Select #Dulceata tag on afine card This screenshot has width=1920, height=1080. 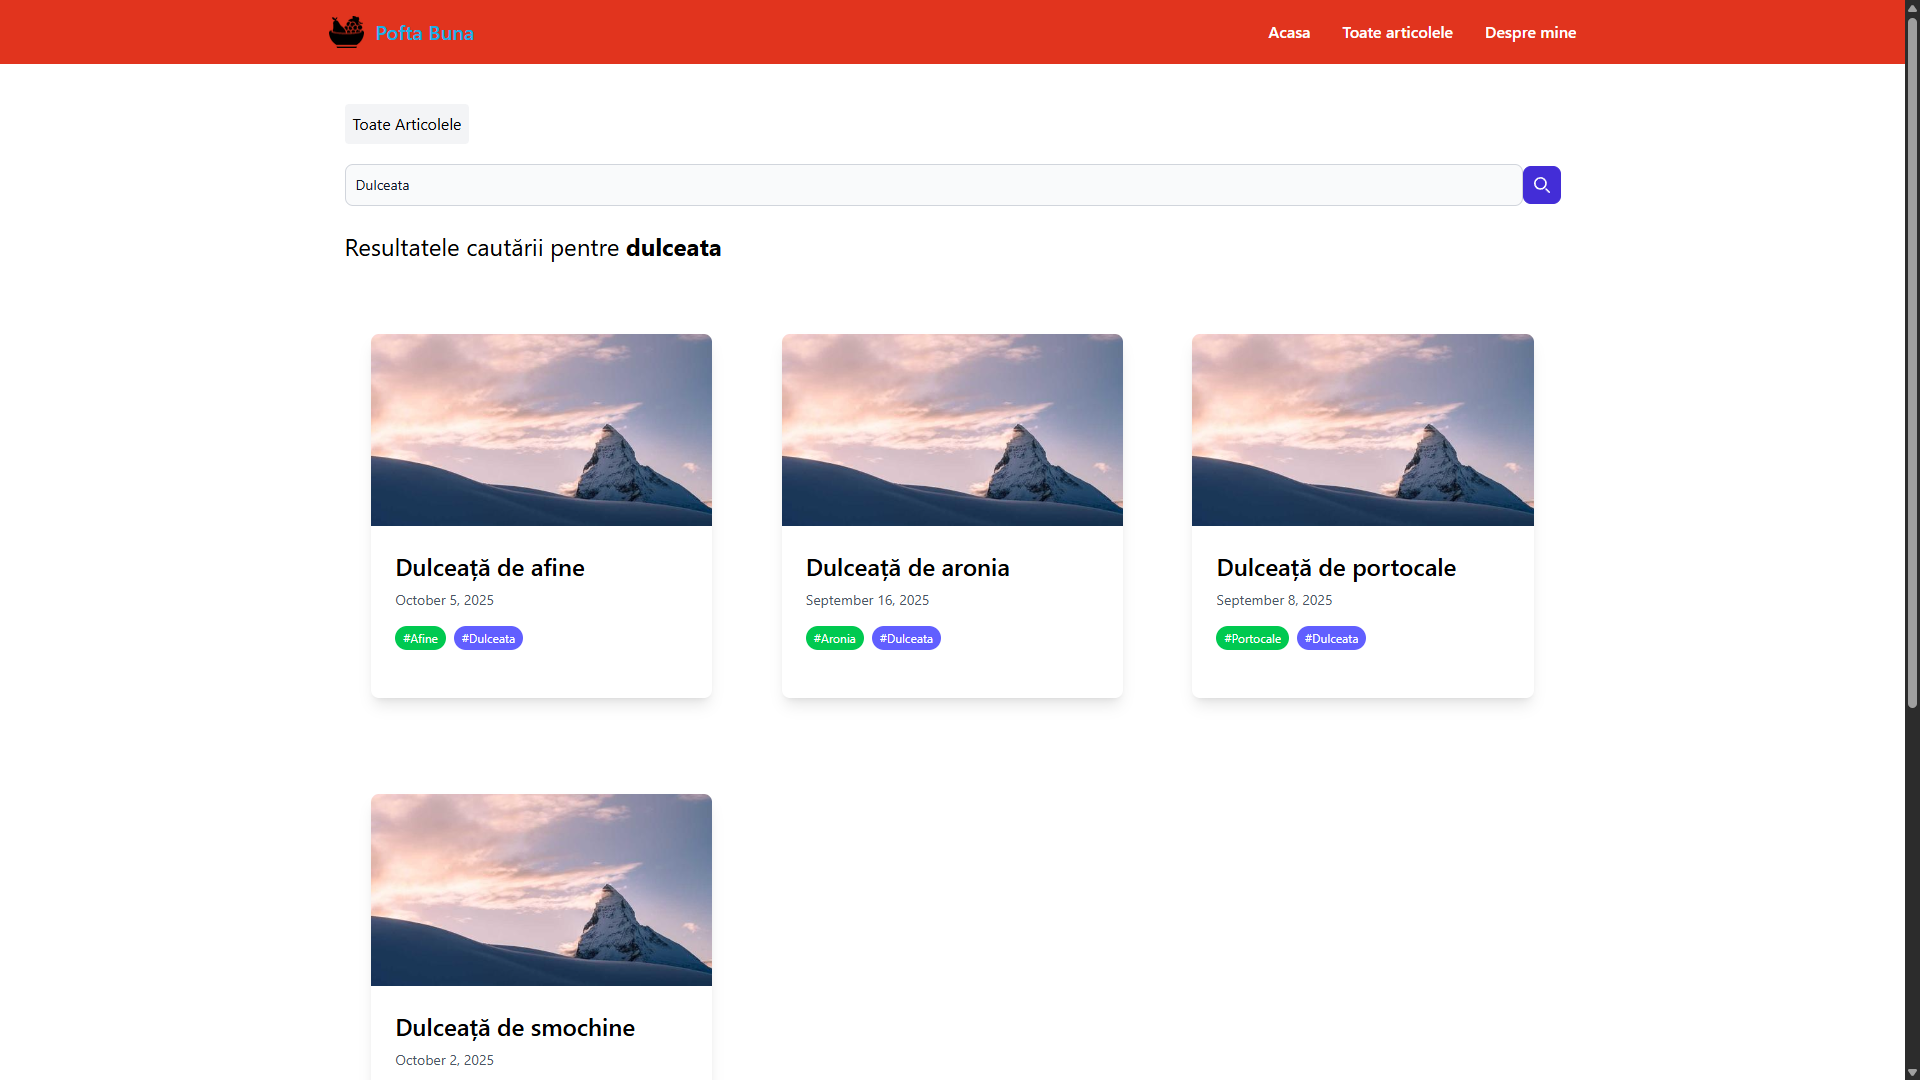coord(488,638)
